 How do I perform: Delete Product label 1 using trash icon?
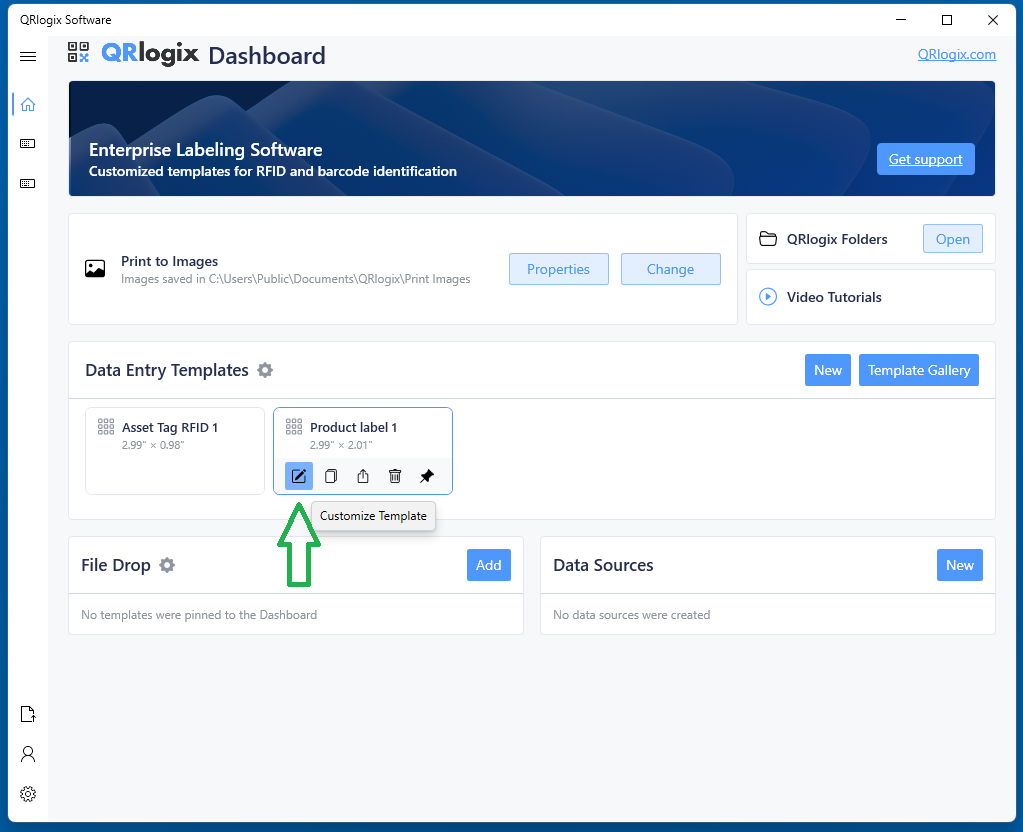pos(395,476)
